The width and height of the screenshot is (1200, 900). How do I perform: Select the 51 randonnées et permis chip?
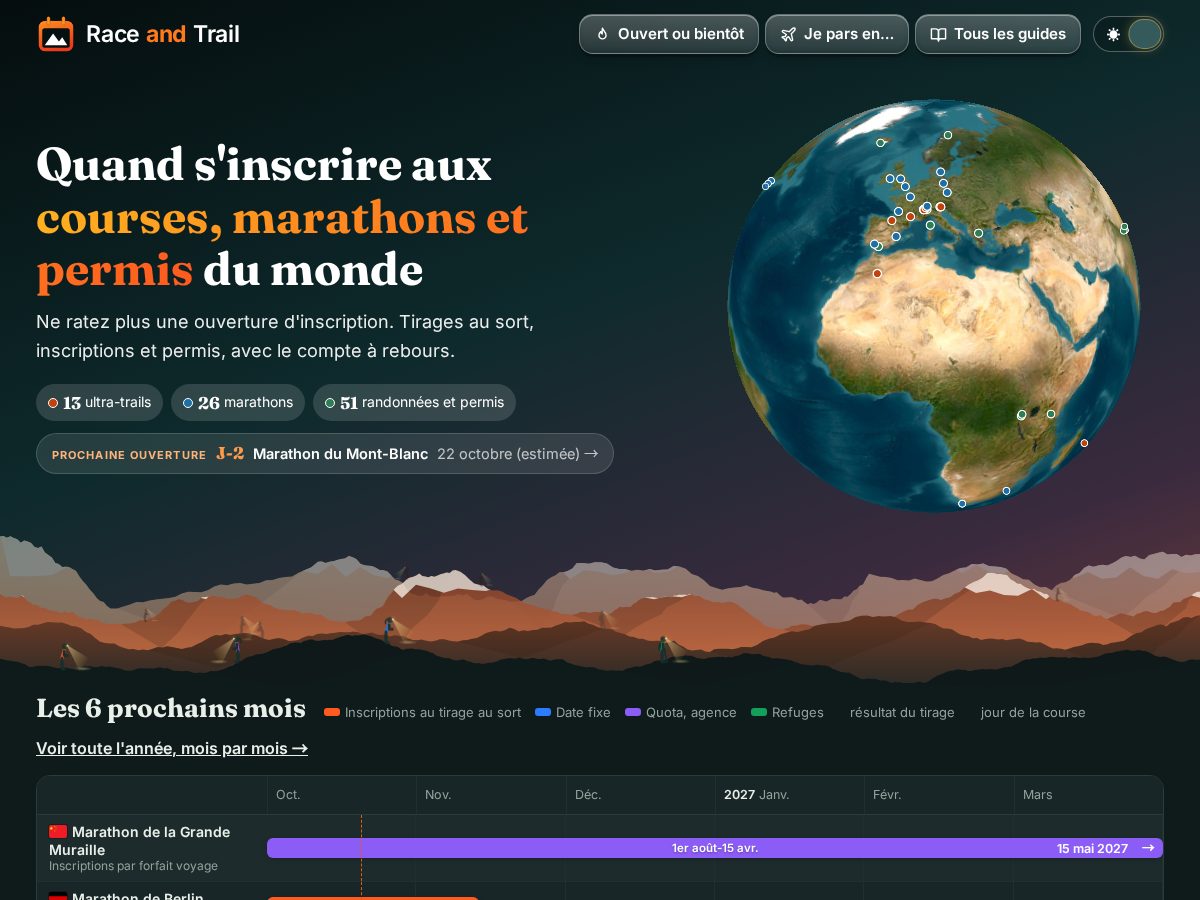pyautogui.click(x=415, y=403)
